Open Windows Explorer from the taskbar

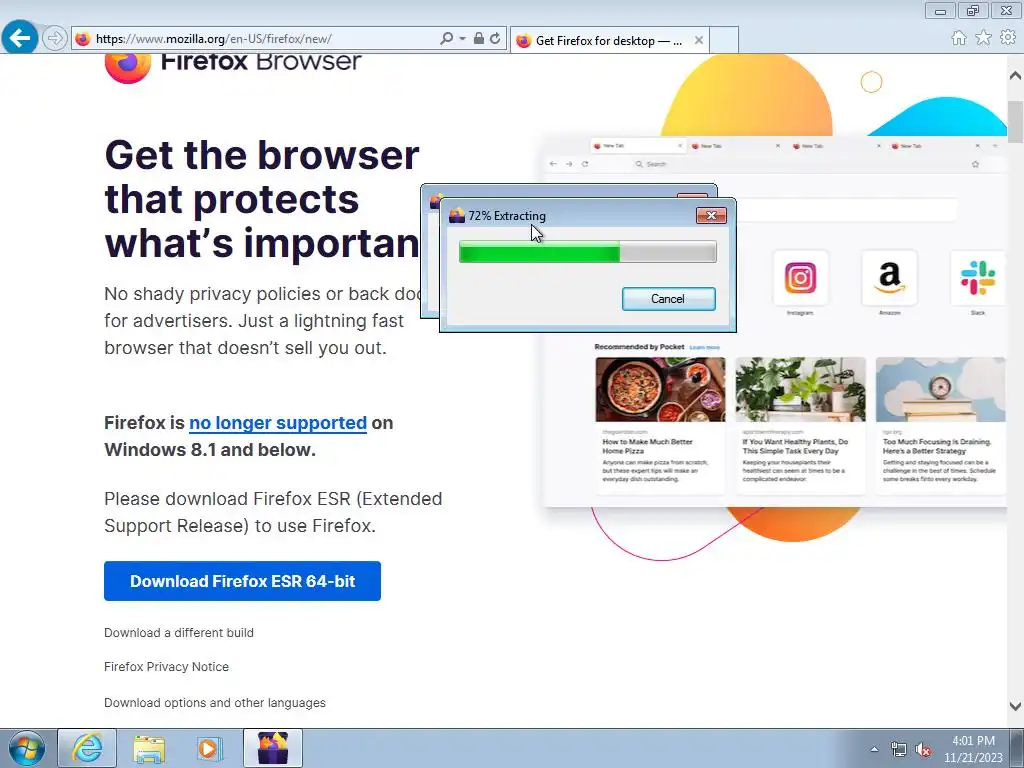pyautogui.click(x=149, y=748)
